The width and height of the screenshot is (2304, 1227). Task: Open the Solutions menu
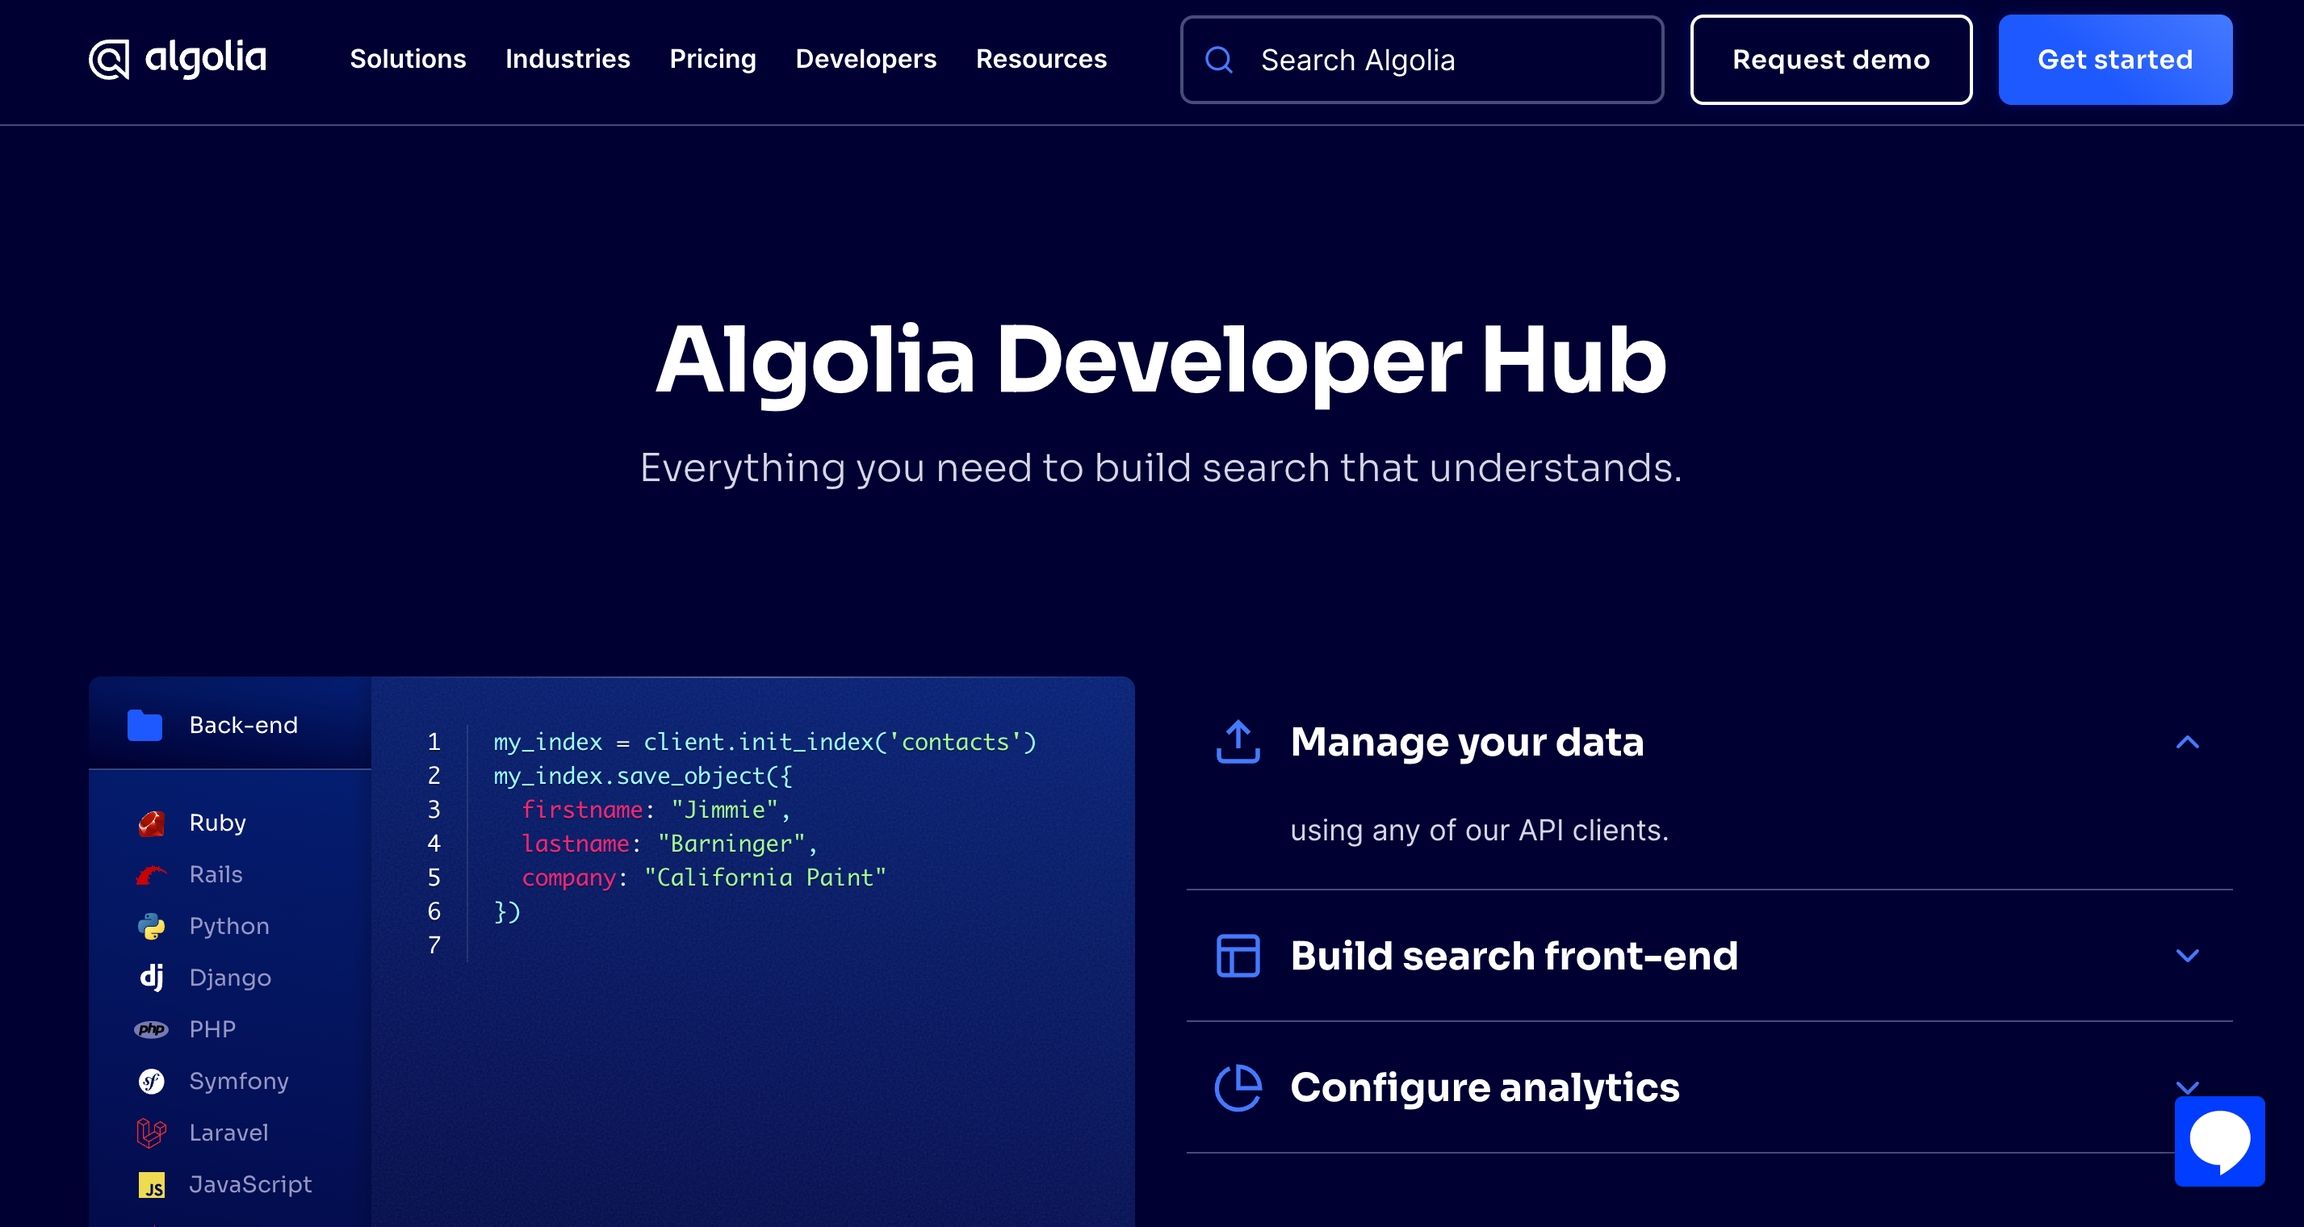coord(408,59)
